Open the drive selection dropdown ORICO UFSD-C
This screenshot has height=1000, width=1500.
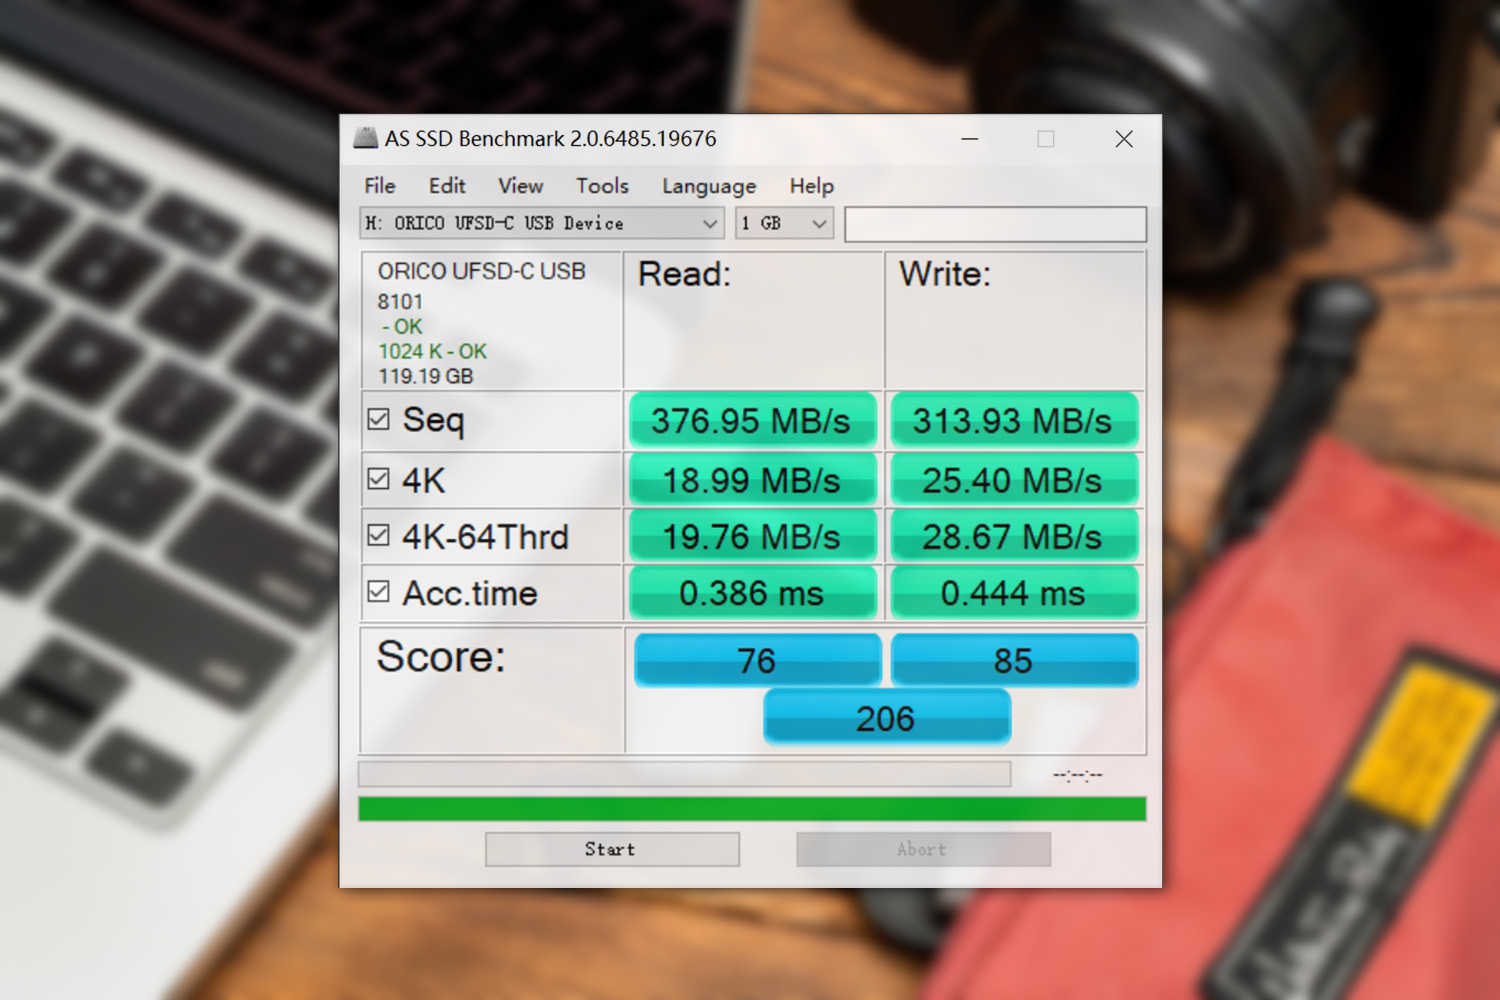(542, 223)
